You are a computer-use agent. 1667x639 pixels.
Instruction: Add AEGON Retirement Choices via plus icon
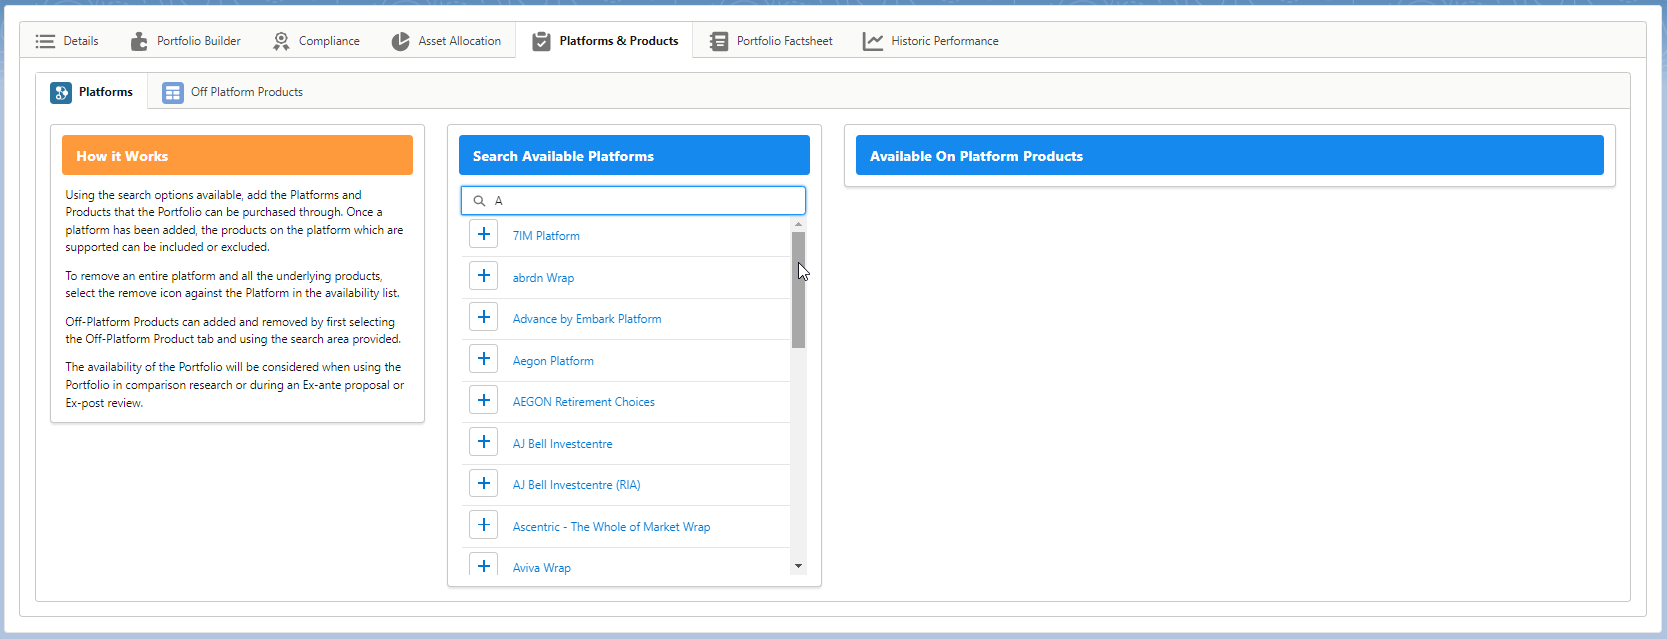click(x=484, y=400)
